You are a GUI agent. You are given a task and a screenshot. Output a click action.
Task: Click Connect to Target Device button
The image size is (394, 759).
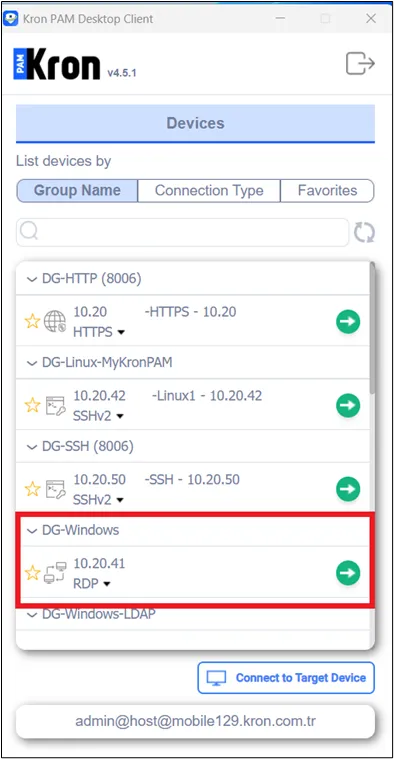point(286,678)
